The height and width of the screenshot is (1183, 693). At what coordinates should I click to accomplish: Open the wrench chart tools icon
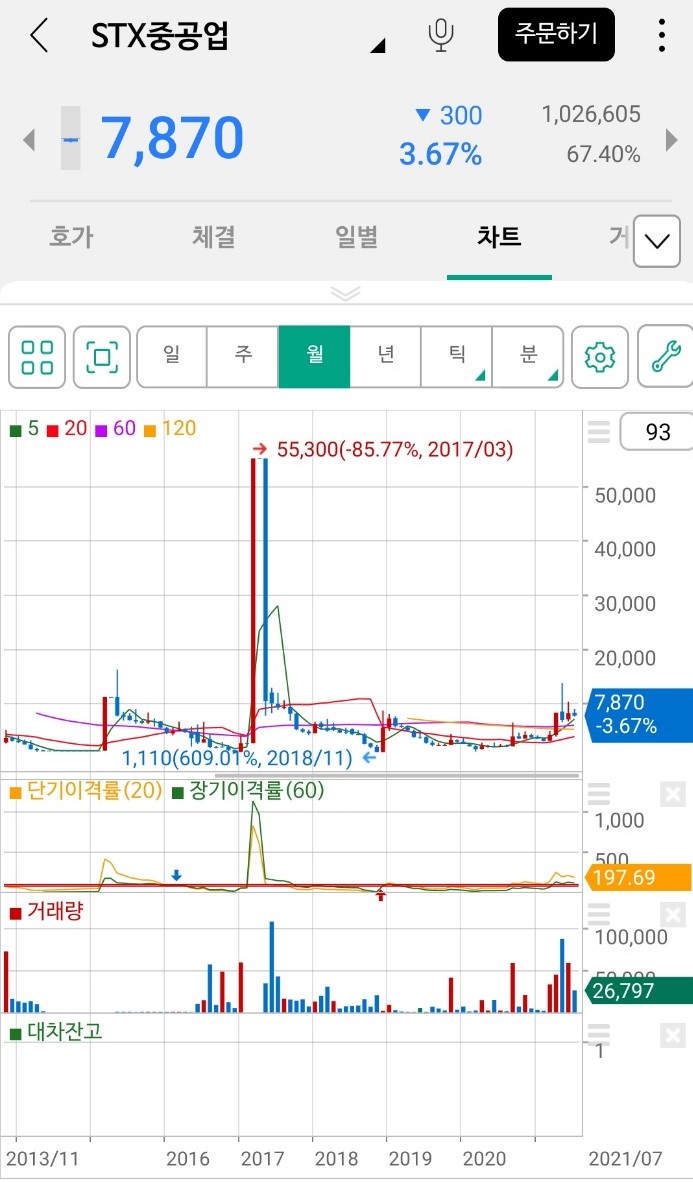pos(665,357)
